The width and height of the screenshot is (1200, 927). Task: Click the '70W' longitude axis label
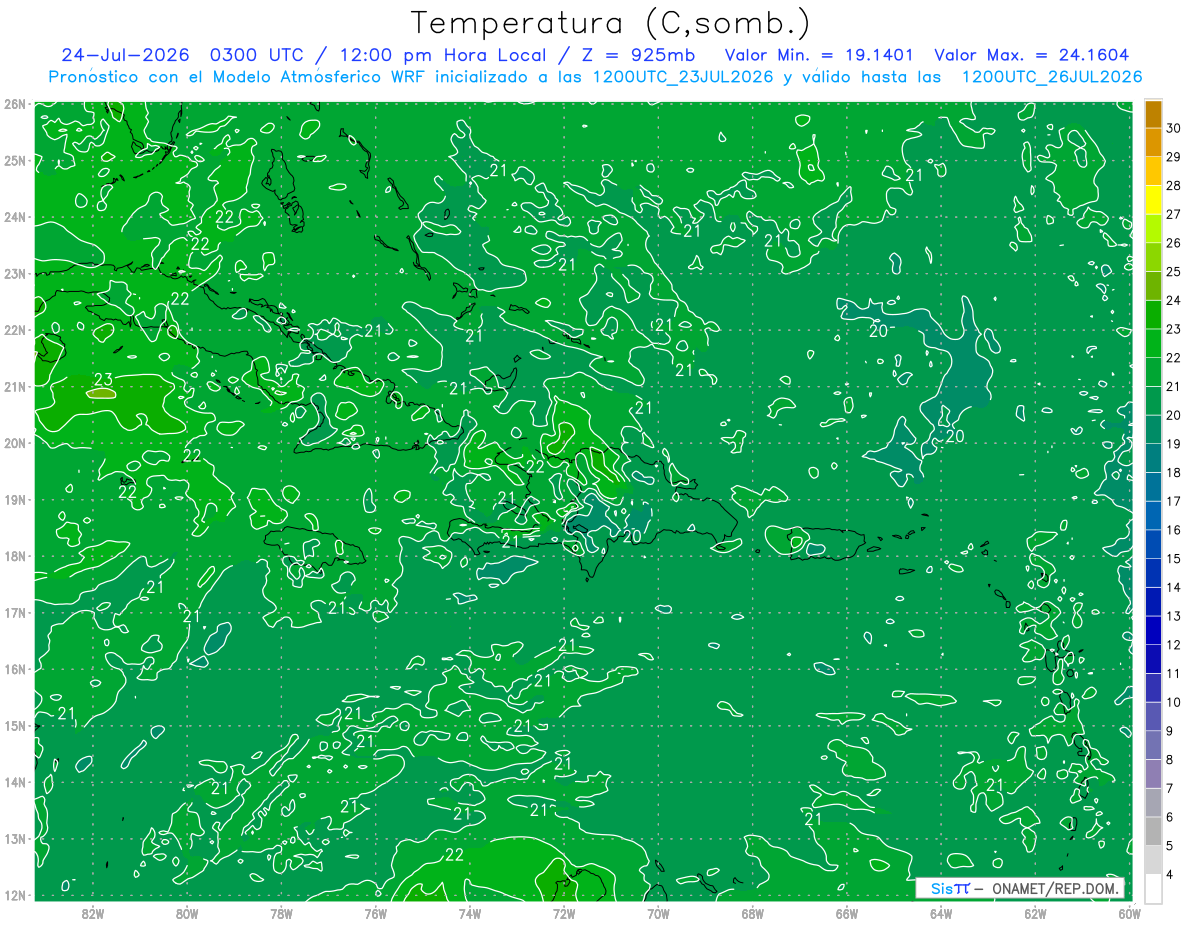658,913
